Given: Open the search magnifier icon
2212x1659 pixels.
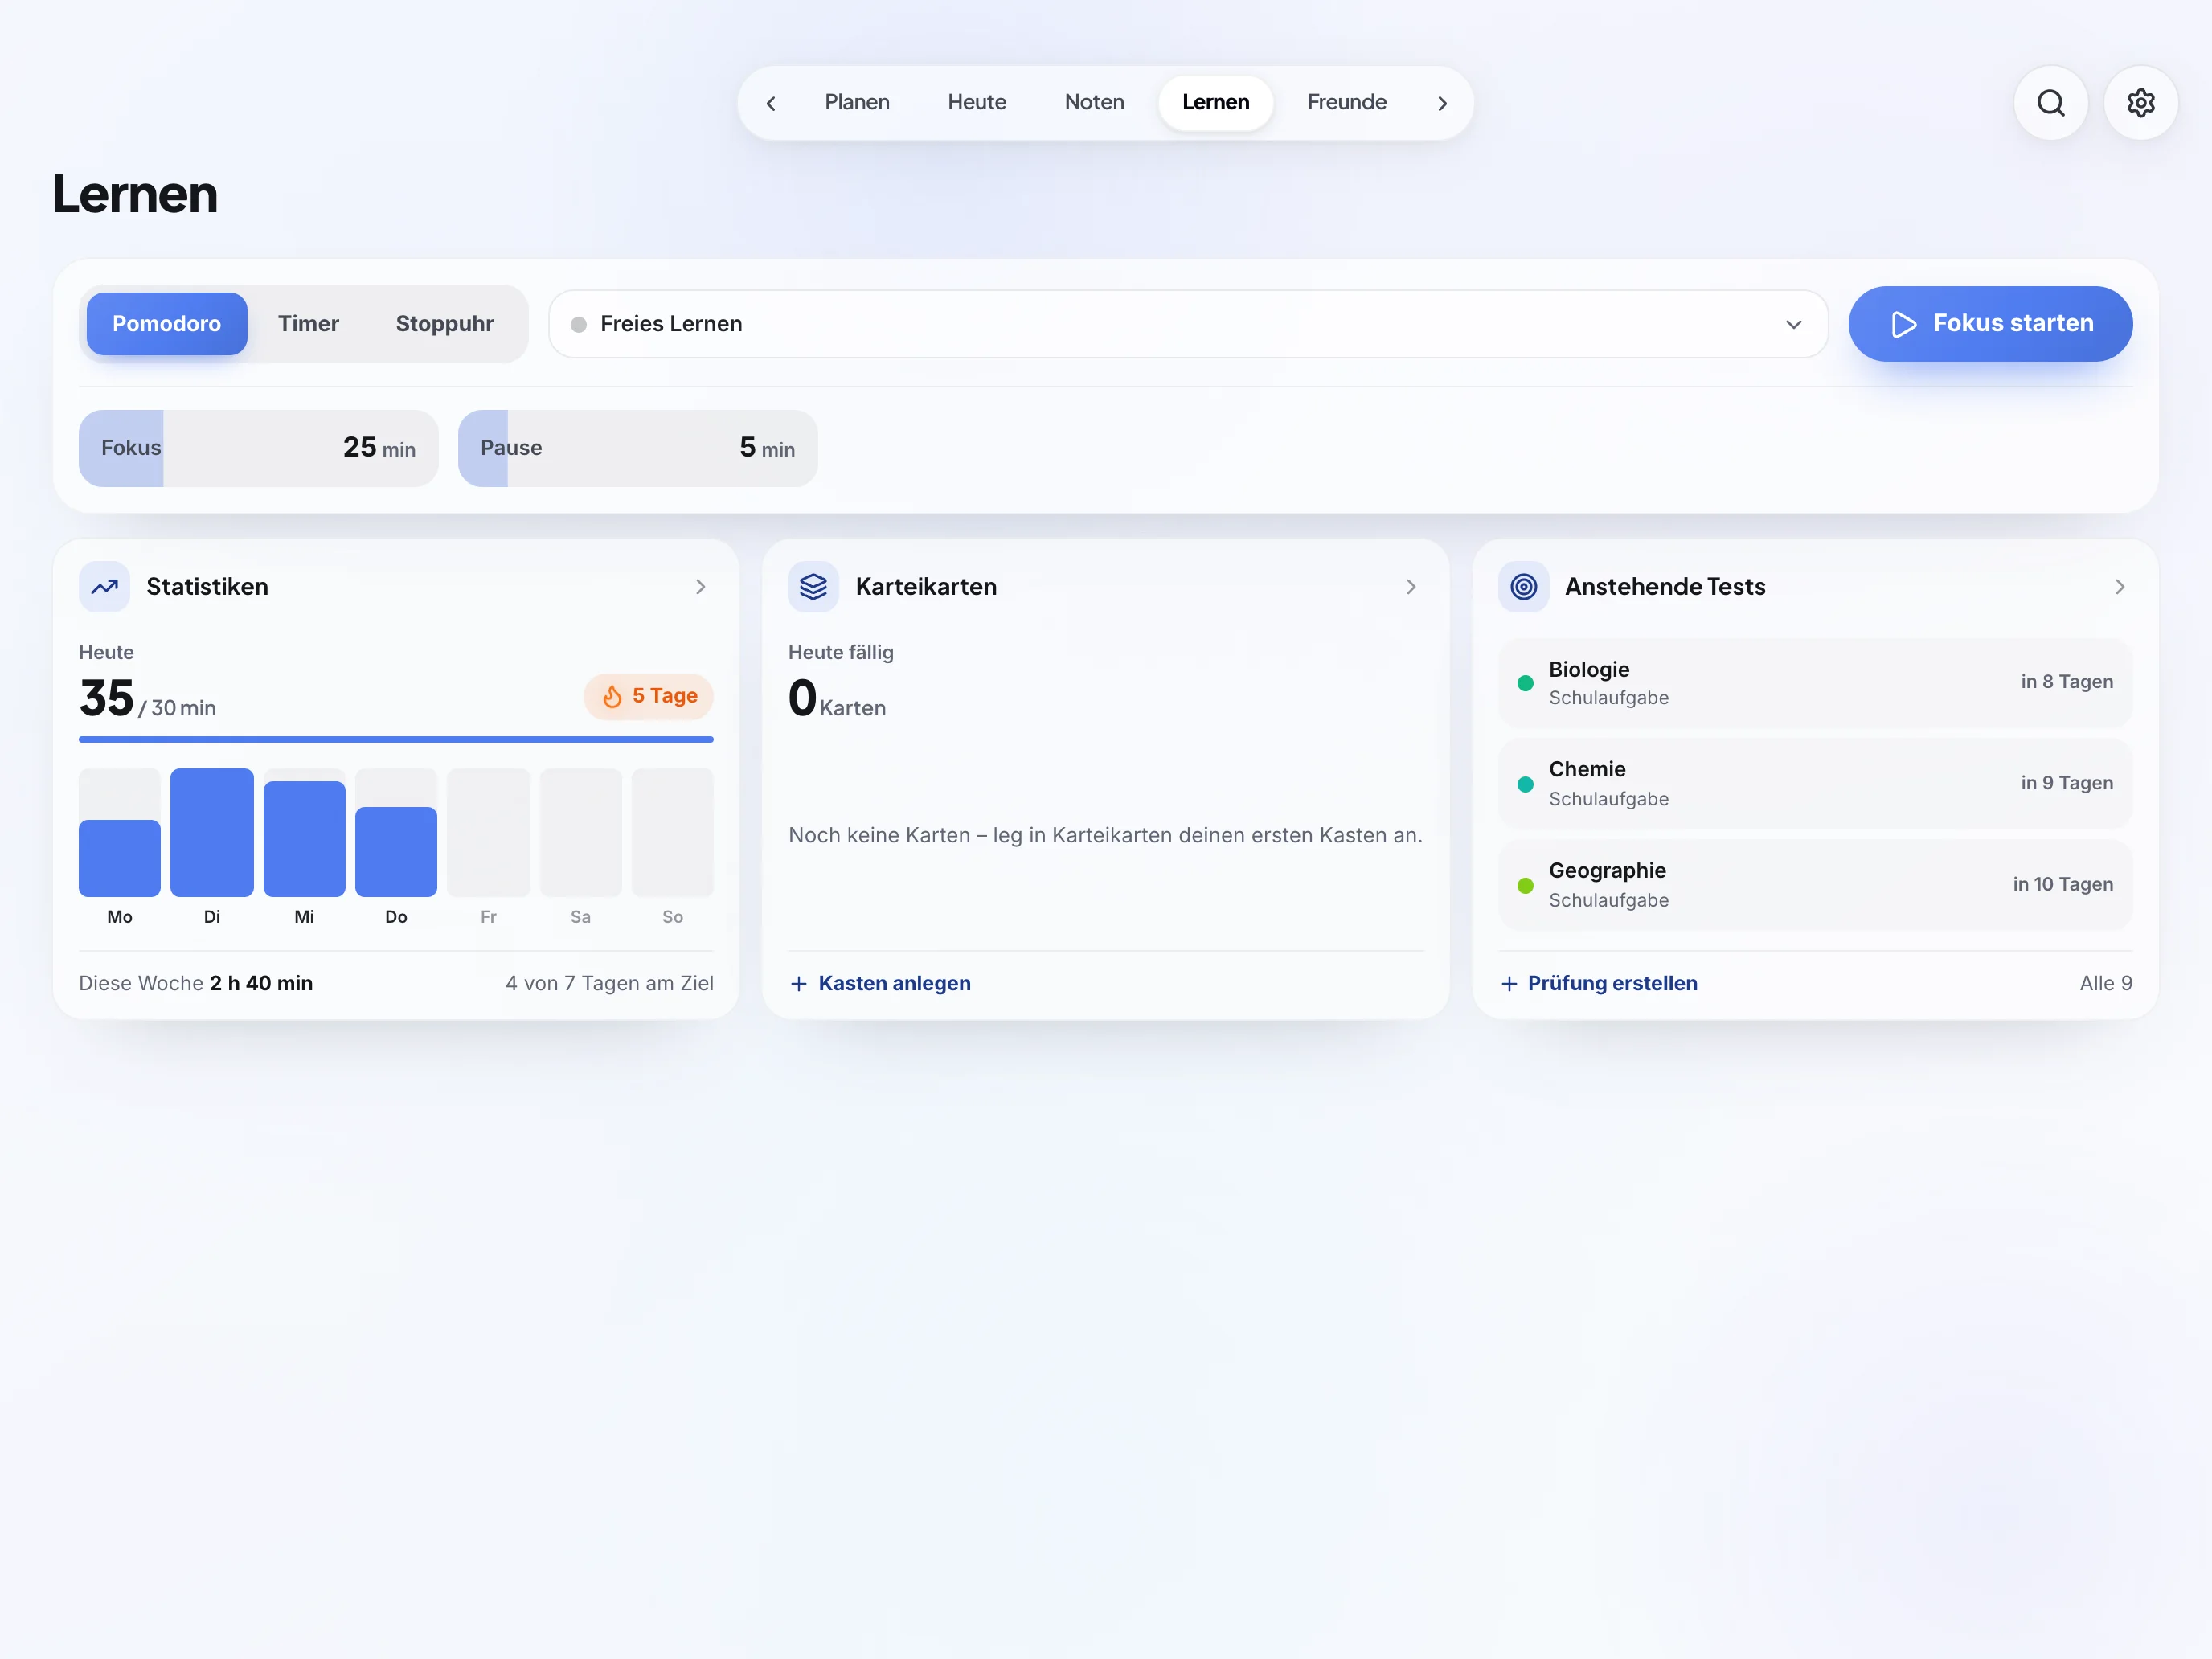Looking at the screenshot, I should [x=2050, y=103].
